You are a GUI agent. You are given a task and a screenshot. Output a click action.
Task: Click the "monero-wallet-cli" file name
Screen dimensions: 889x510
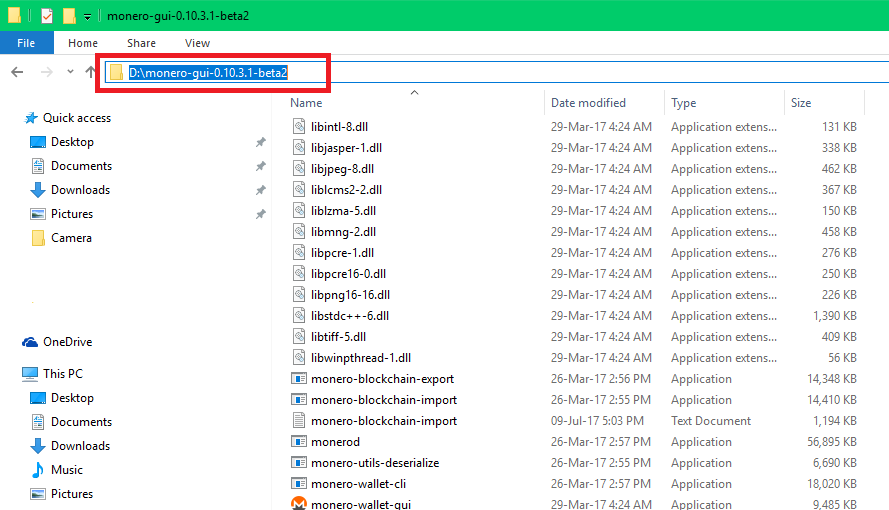(x=358, y=483)
